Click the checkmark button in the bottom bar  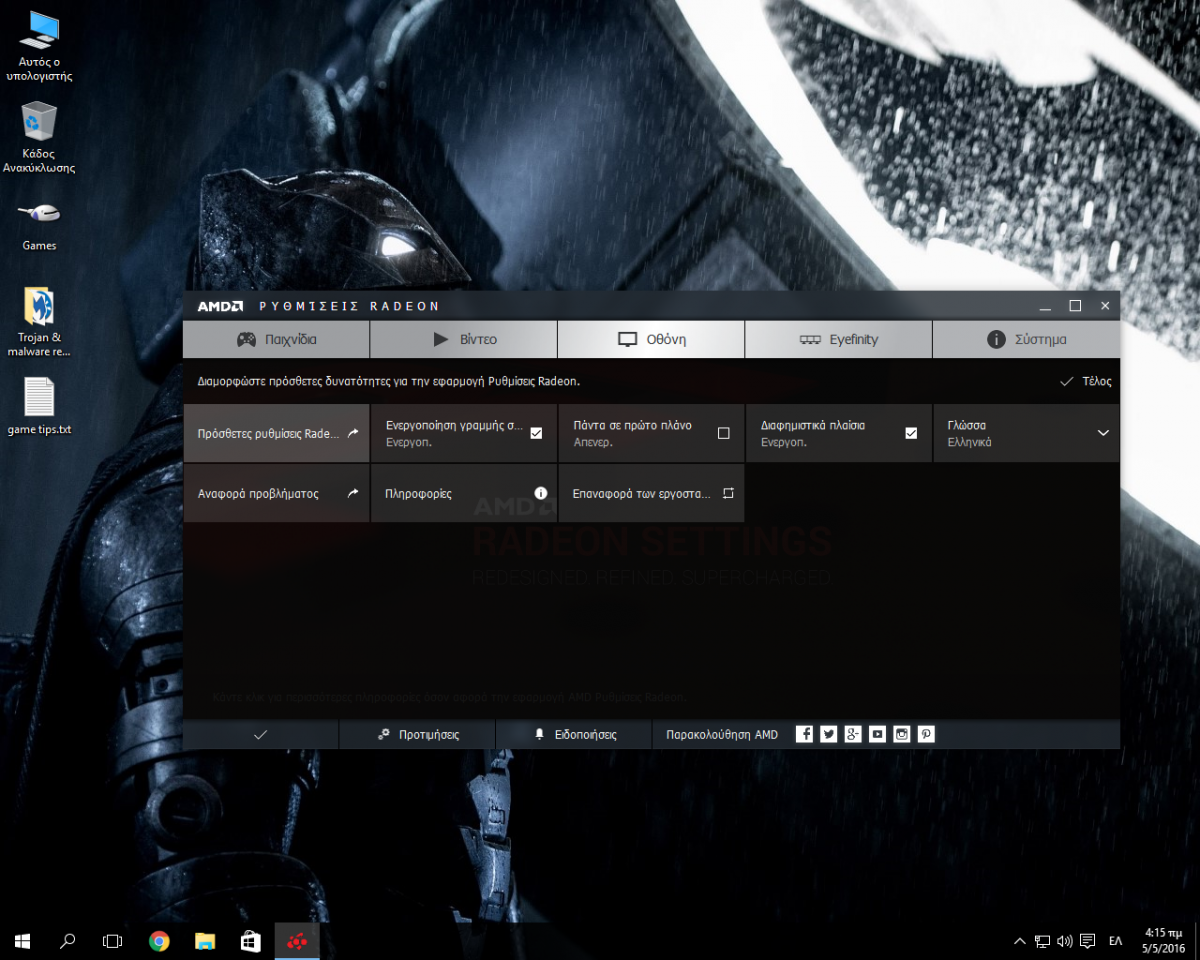261,734
